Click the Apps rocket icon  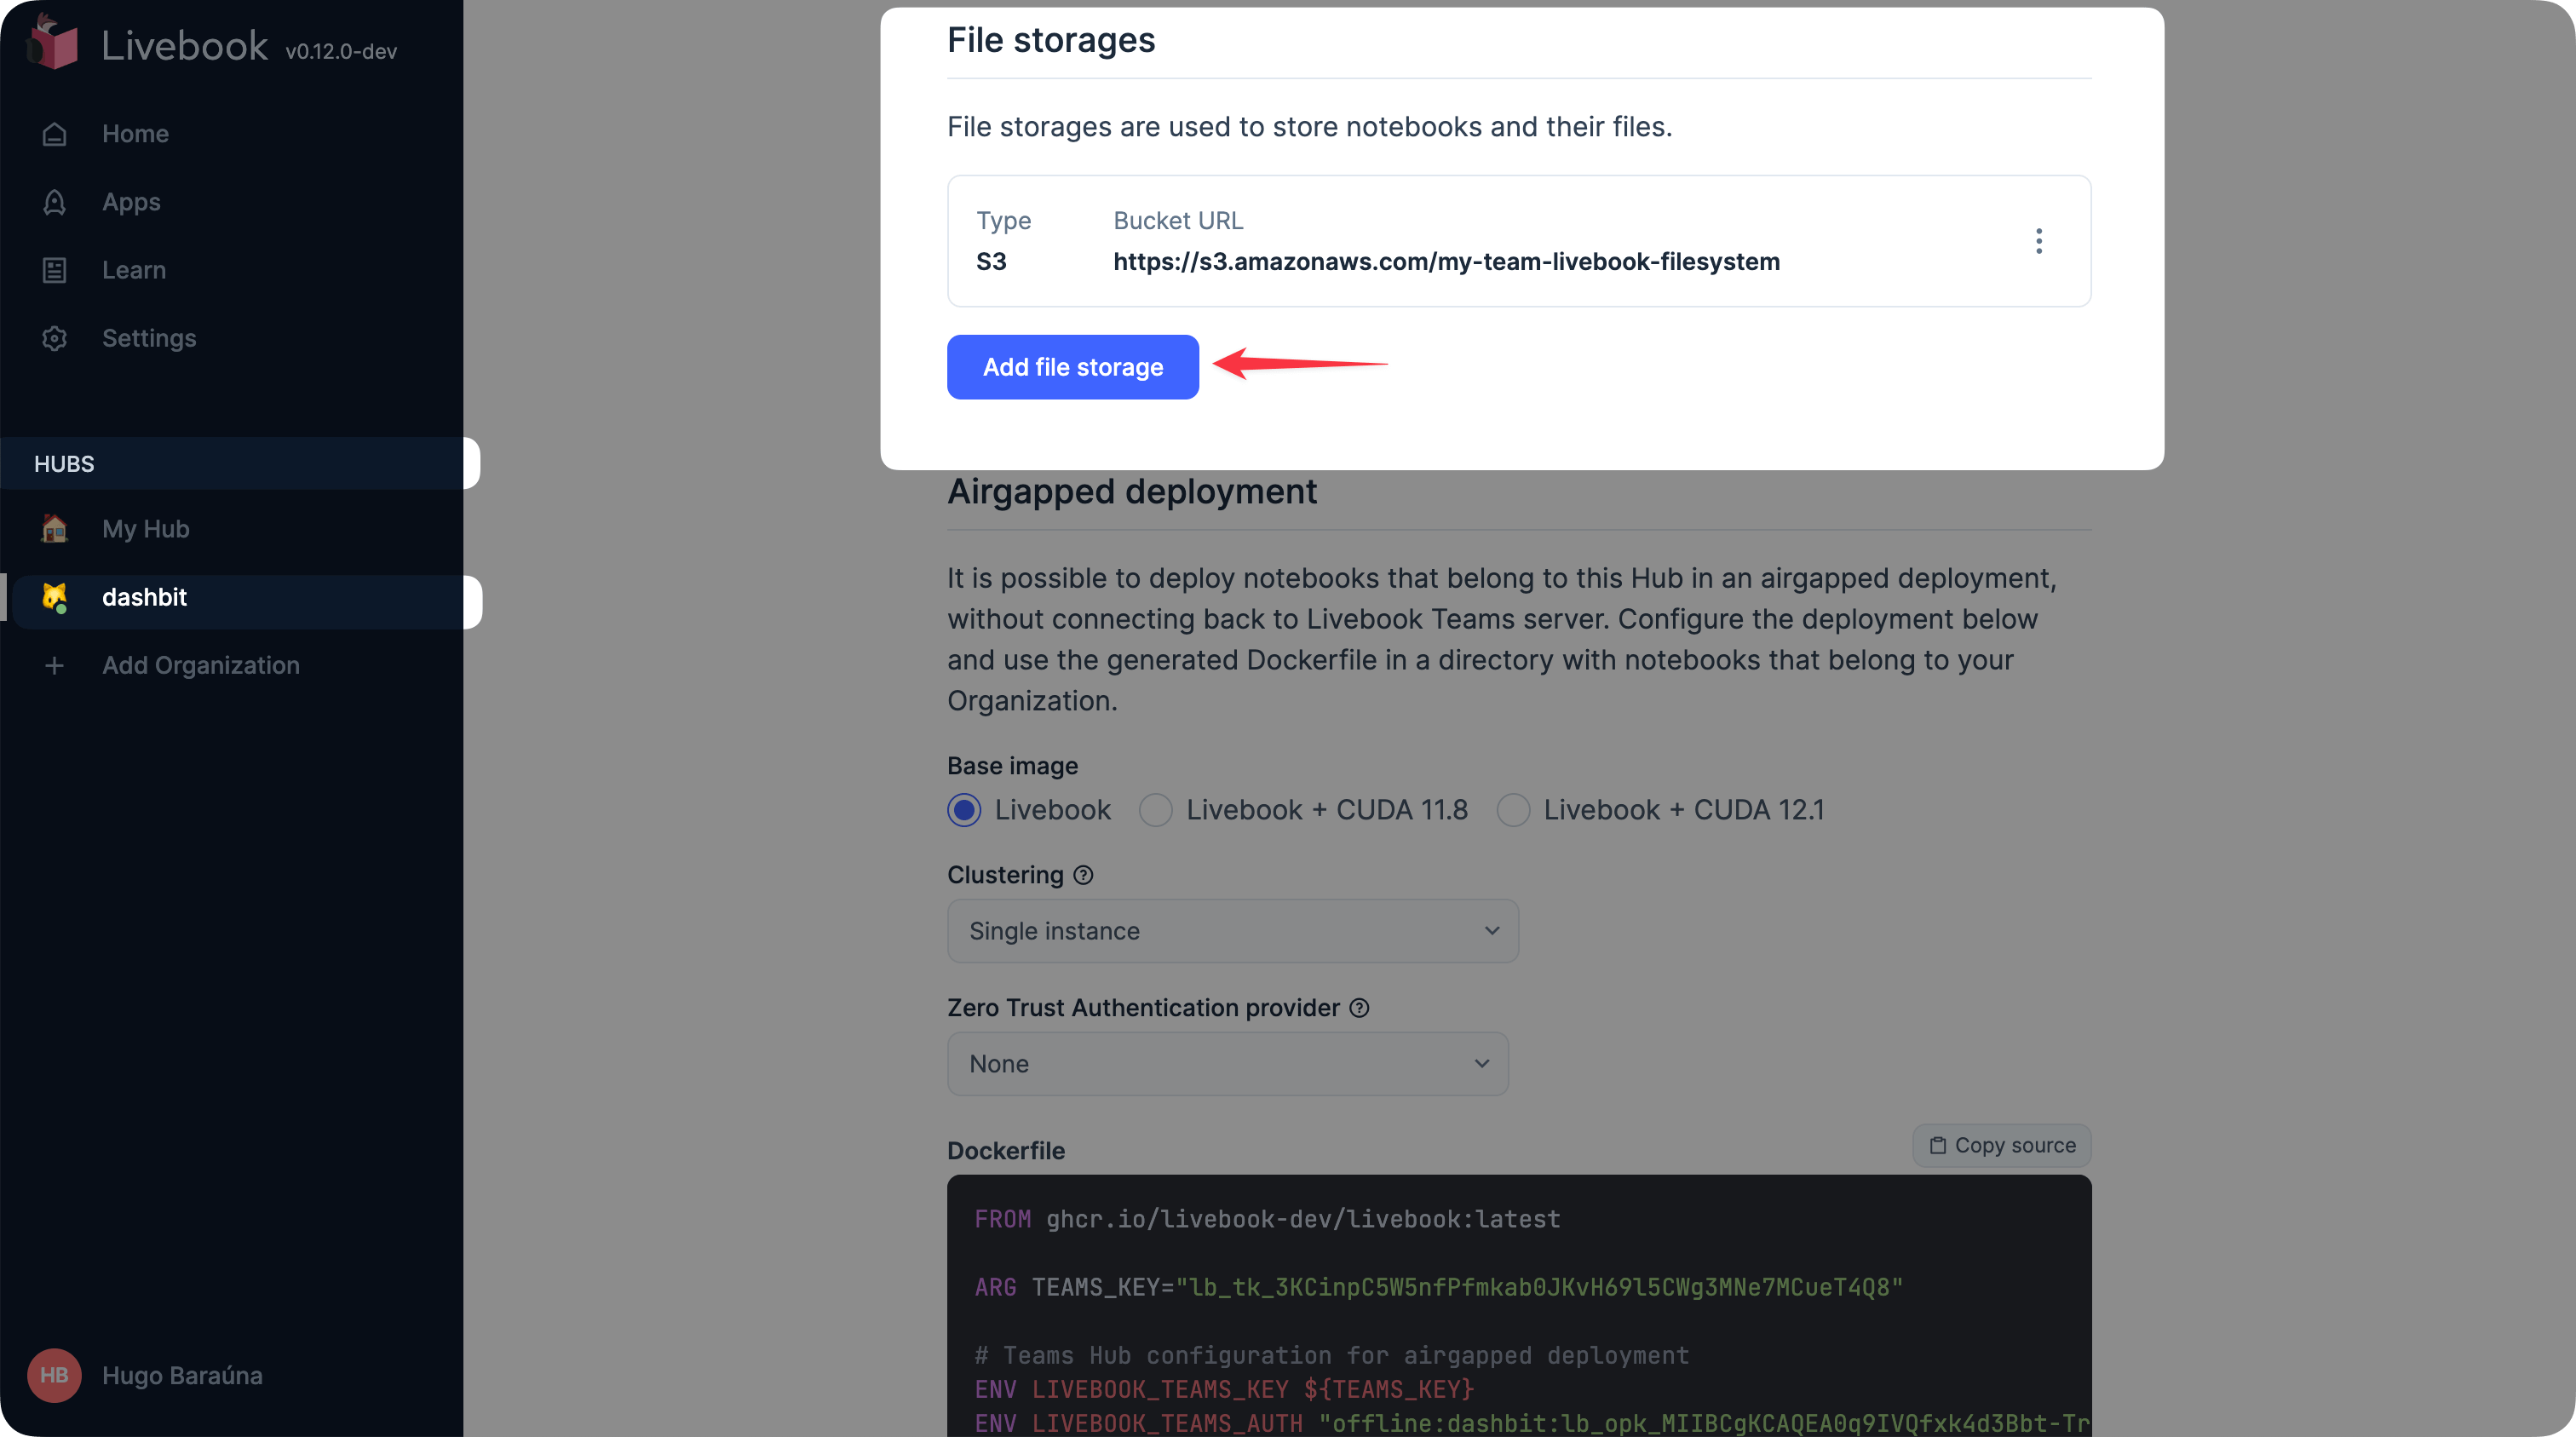tap(55, 202)
